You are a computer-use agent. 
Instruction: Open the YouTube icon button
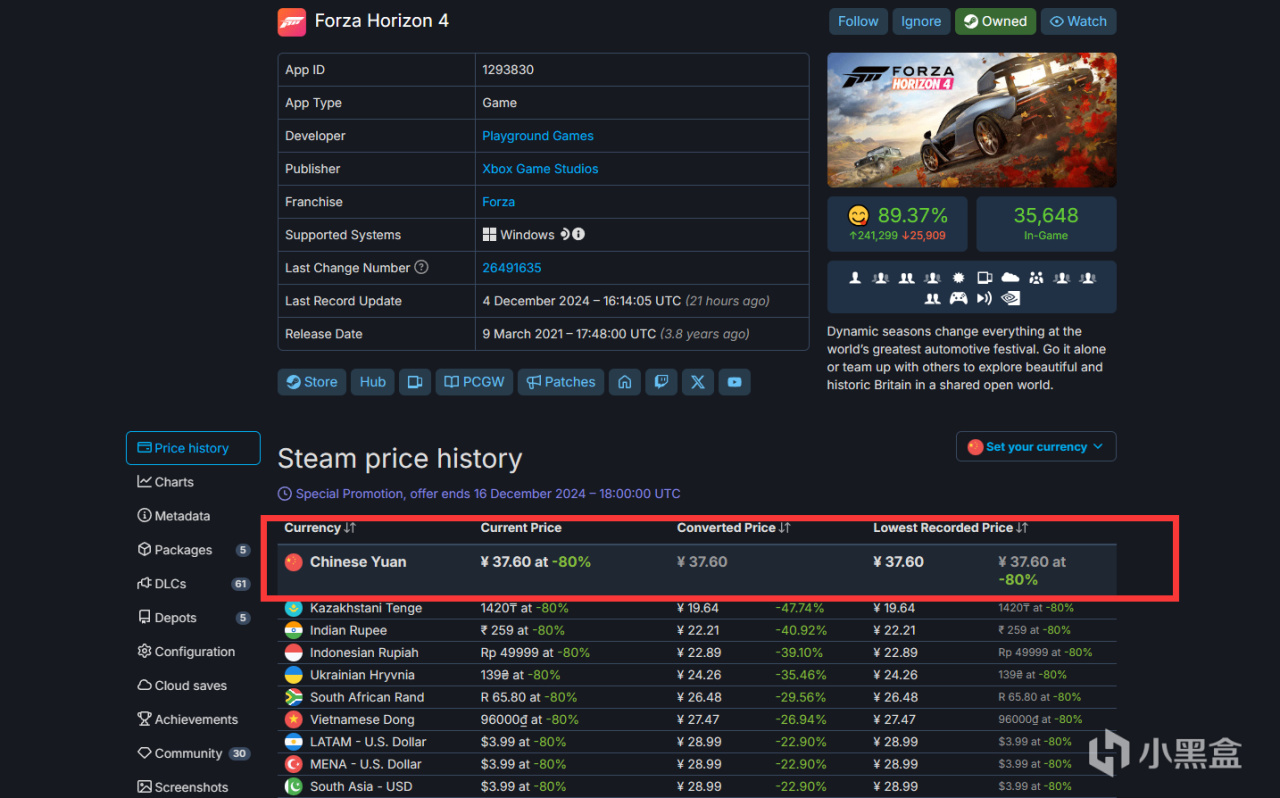735,382
